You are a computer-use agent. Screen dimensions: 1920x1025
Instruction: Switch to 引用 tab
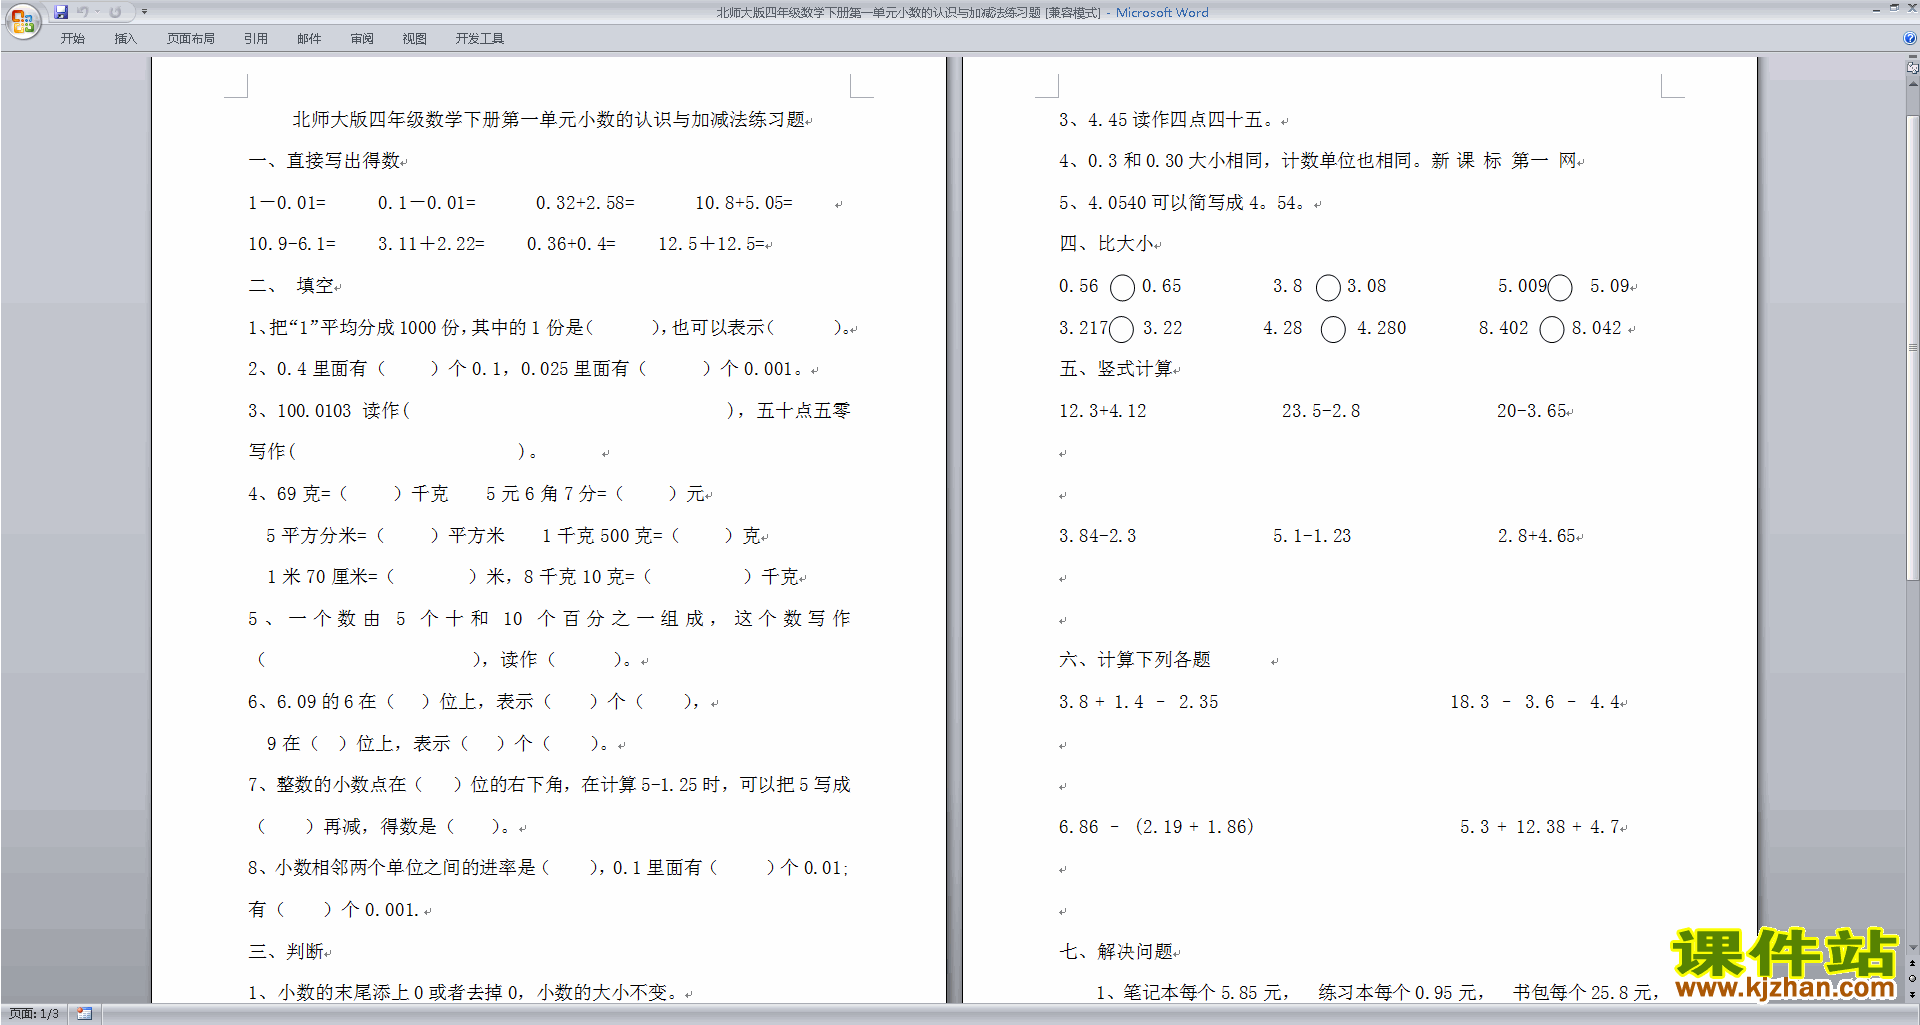click(x=255, y=38)
